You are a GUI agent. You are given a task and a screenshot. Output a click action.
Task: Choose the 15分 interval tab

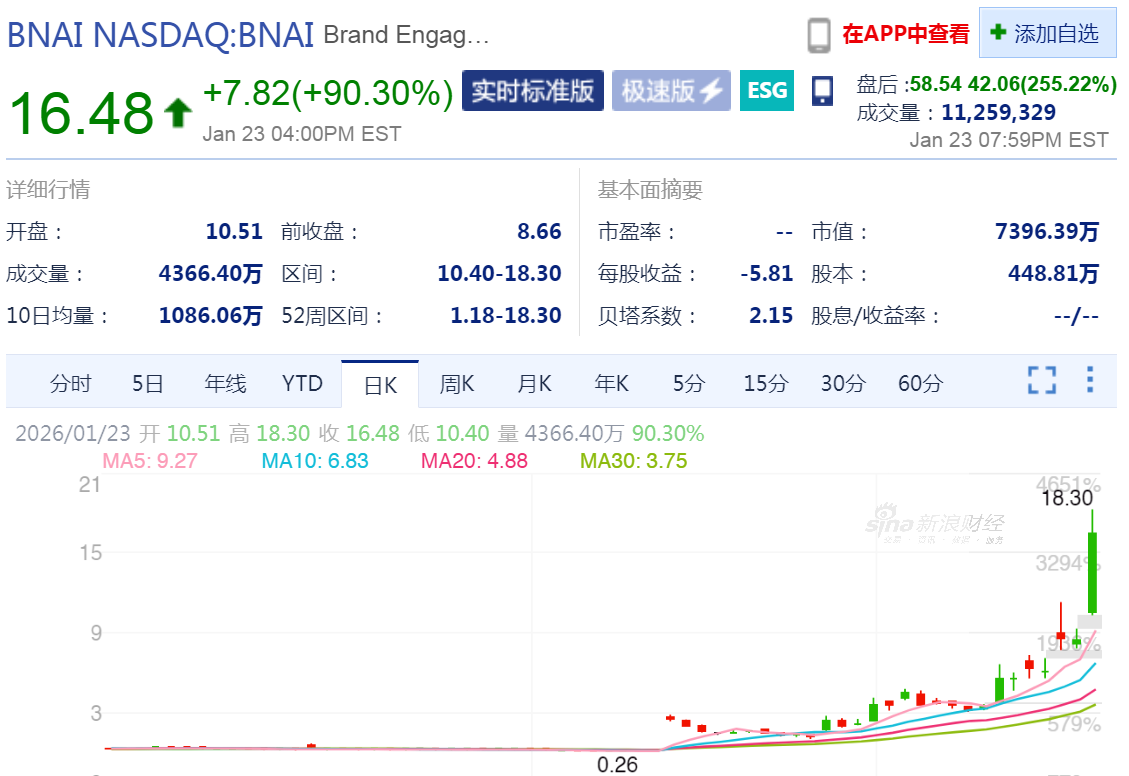(765, 384)
